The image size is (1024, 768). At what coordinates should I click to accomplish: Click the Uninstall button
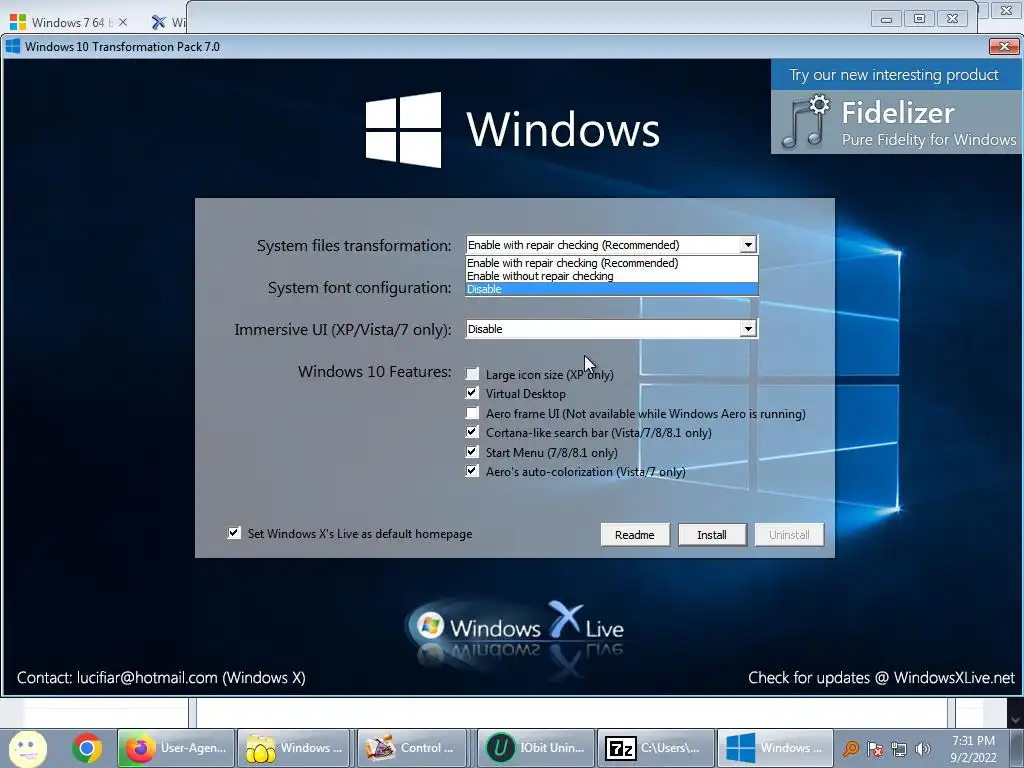789,535
